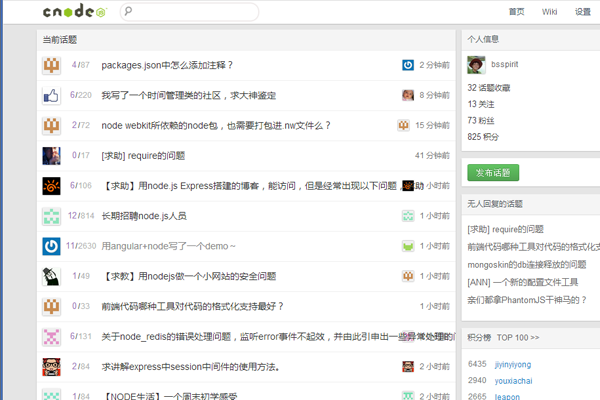
Task: Open sidebar topic [ANN] 一个新的配置文件工具
Action: (522, 282)
